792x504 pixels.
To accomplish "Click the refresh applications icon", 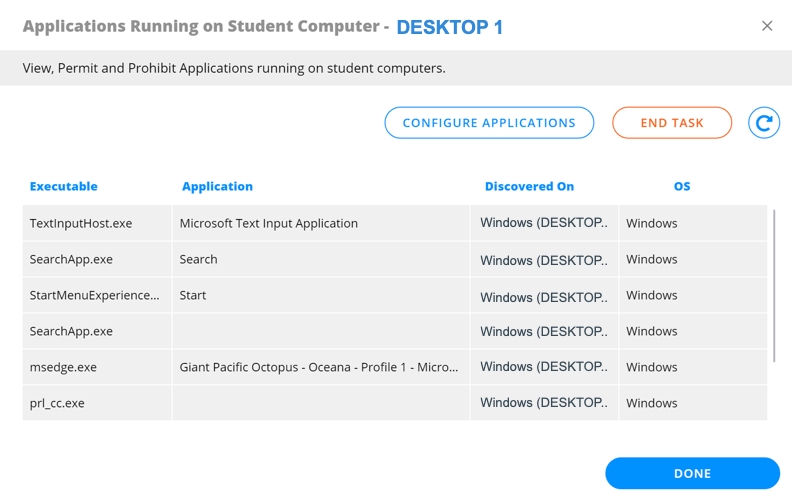I will [x=764, y=123].
